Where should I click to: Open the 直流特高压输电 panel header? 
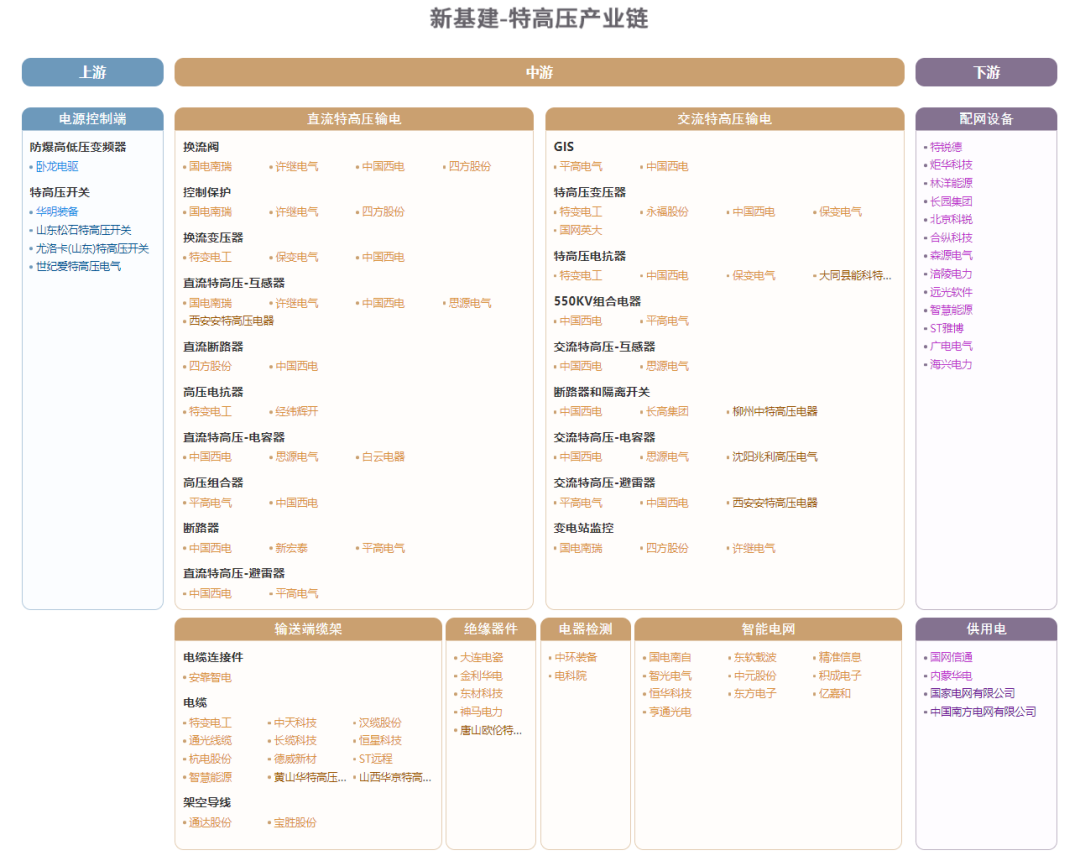point(354,118)
